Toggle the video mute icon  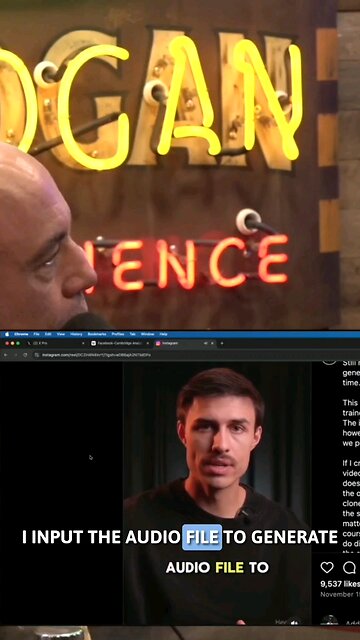click(294, 622)
